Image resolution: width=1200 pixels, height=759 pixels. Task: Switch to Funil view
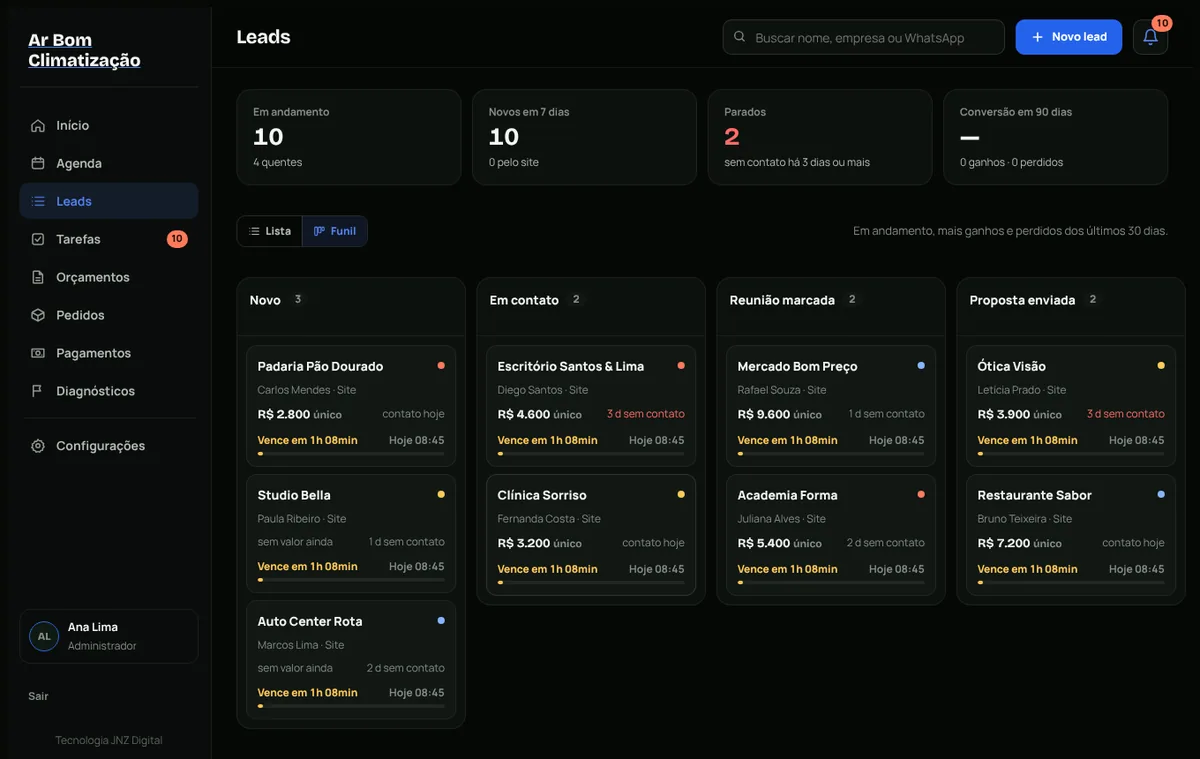335,231
